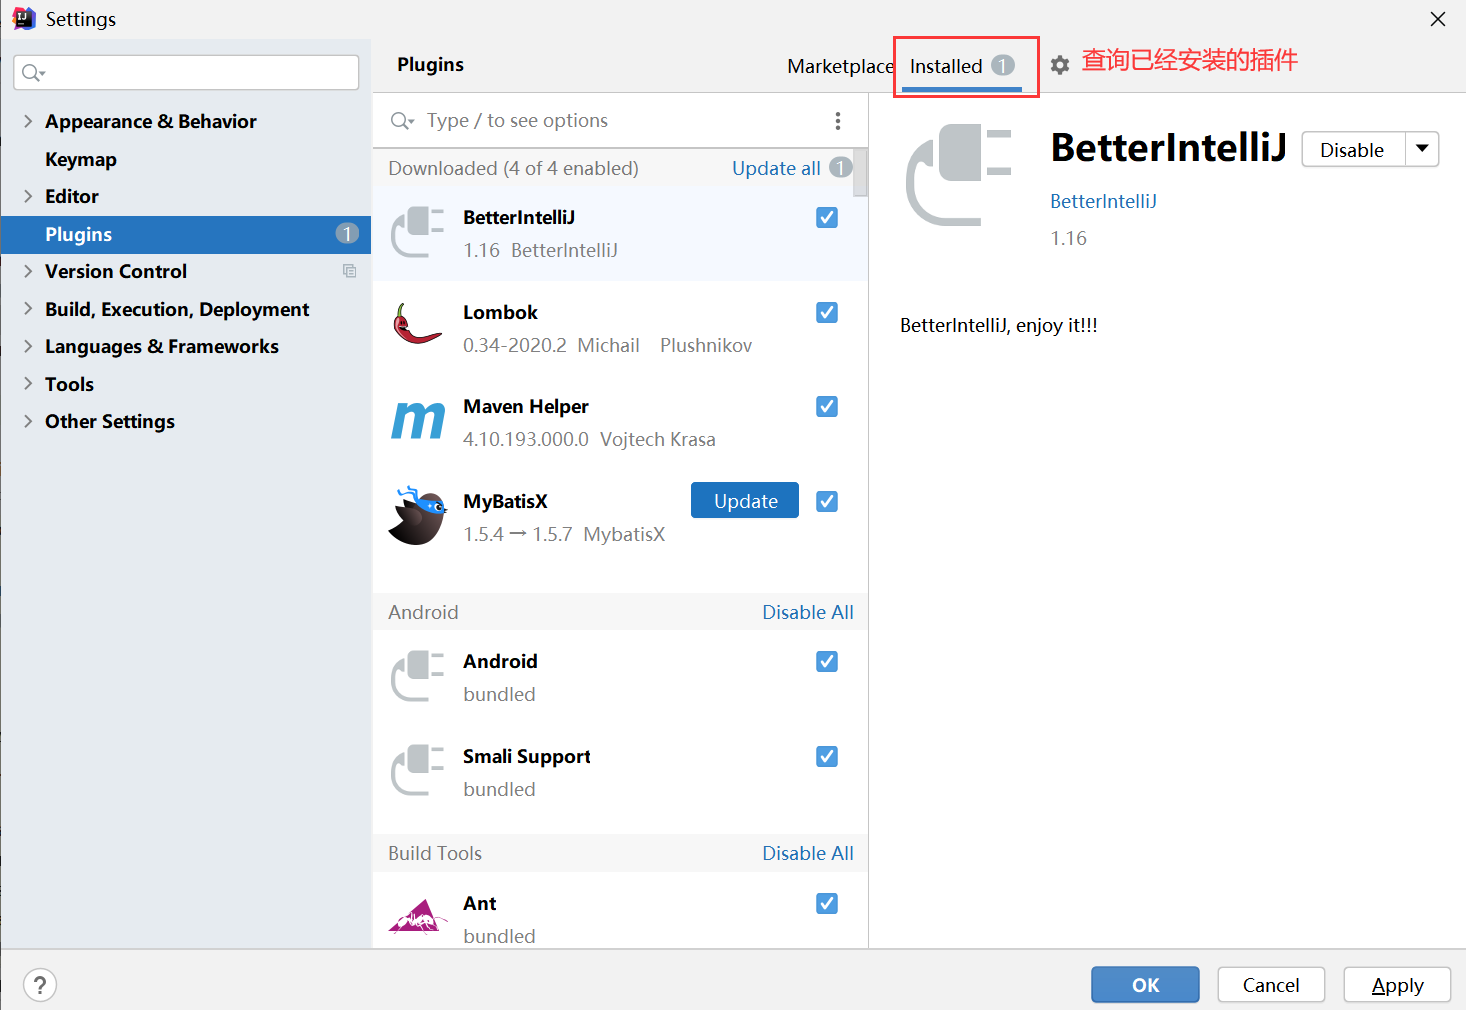Select the Smali Support plugin name
This screenshot has height=1010, width=1466.
[x=527, y=756]
